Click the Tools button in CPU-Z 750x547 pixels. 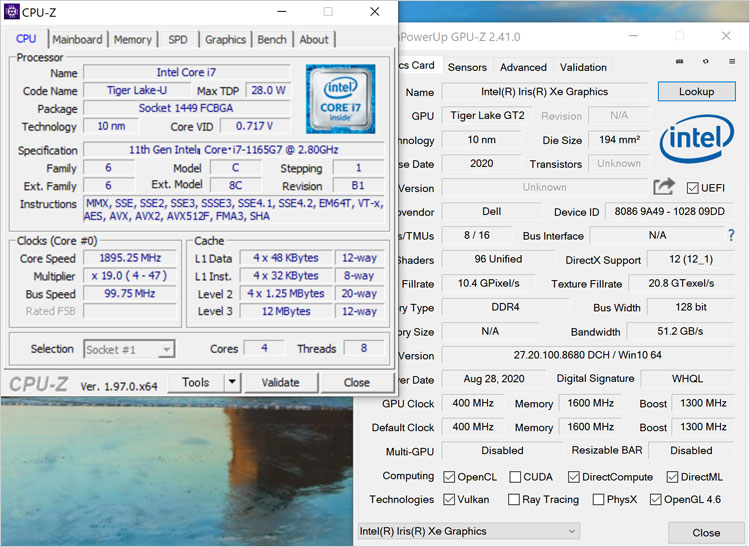[x=196, y=382]
